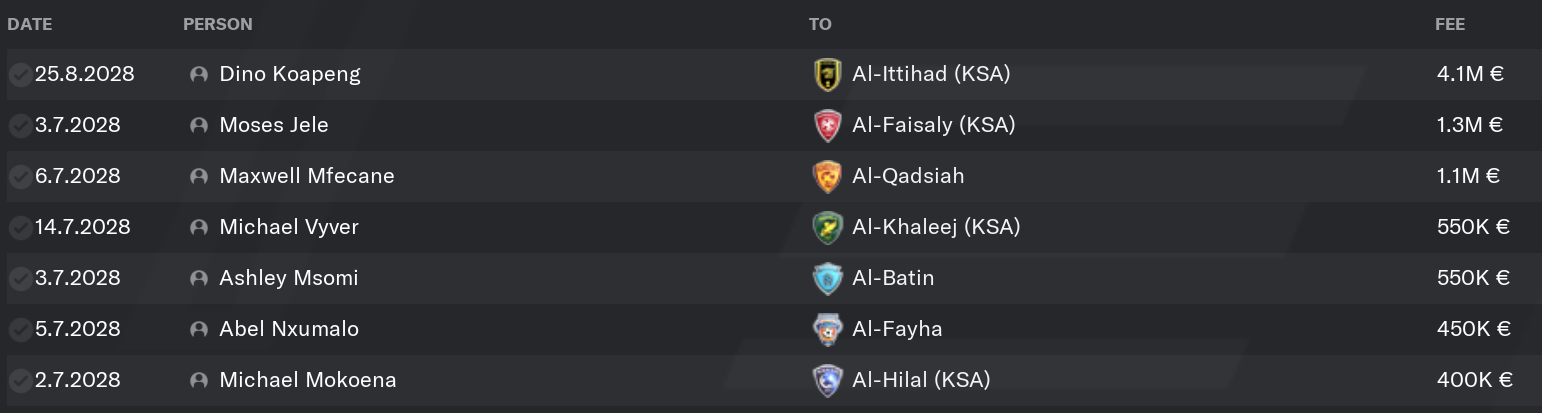Sort transfers by the FEE column header

pos(1449,24)
